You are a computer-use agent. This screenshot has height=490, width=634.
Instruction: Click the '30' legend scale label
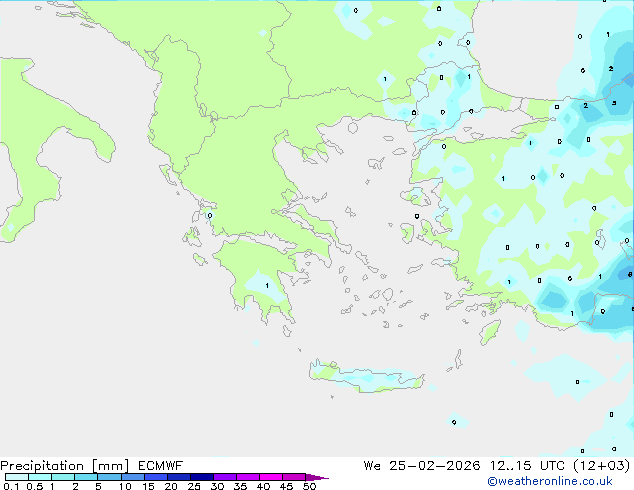pyautogui.click(x=217, y=486)
